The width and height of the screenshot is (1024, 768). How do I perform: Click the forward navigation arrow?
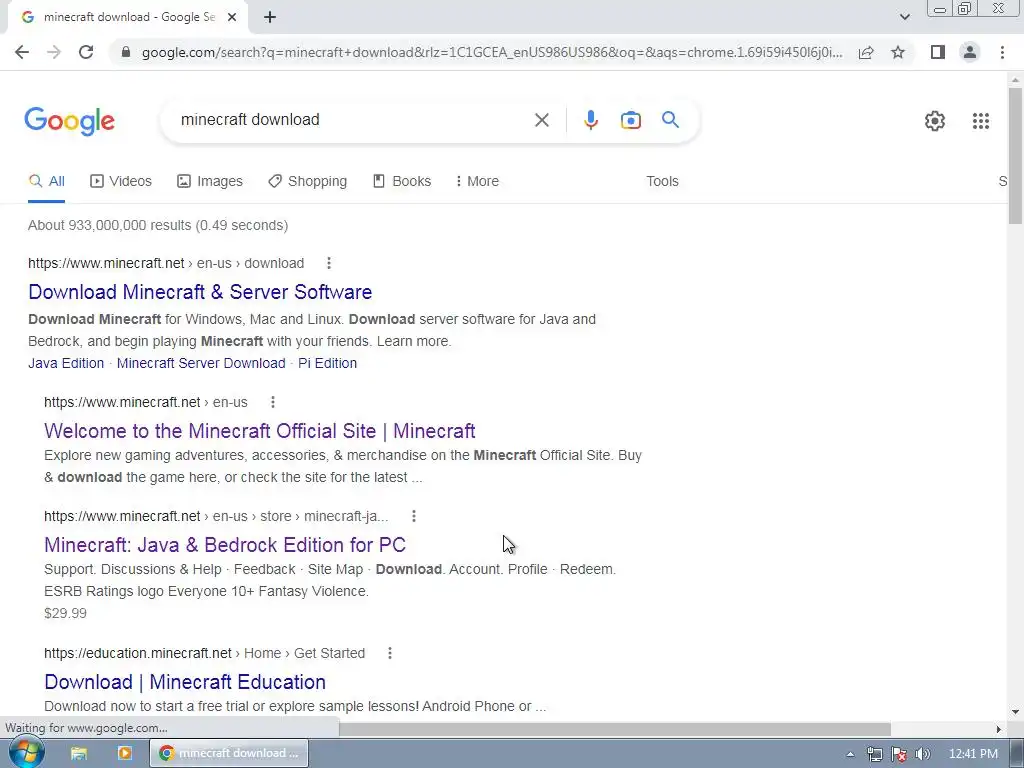coord(54,52)
